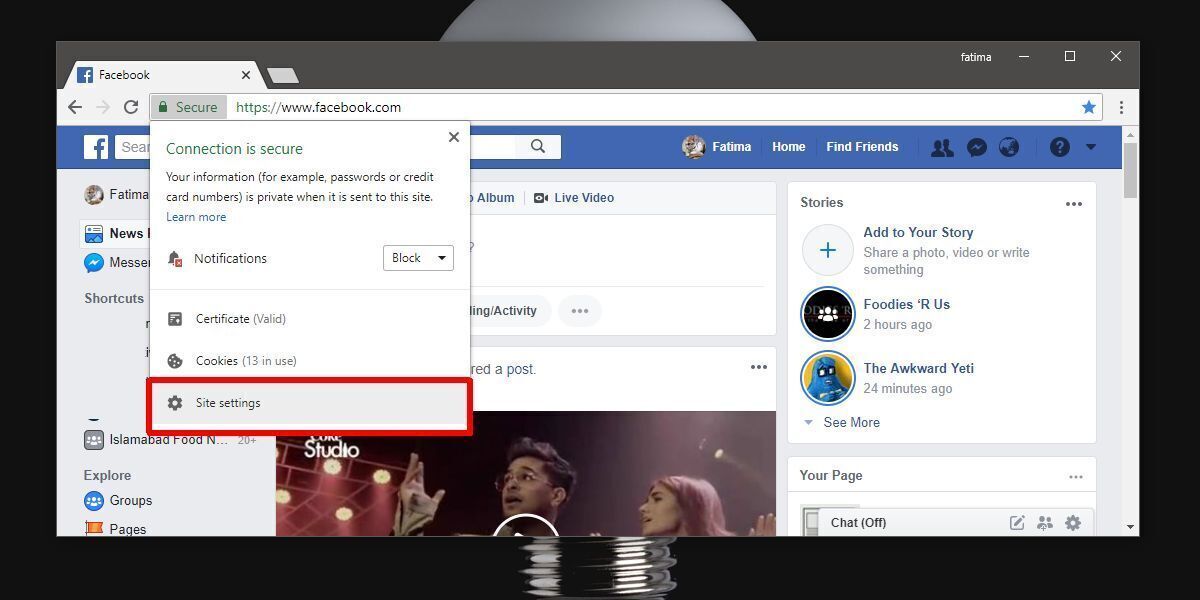Switch to the Facebook browser tab
The height and width of the screenshot is (600, 1200).
pos(125,74)
